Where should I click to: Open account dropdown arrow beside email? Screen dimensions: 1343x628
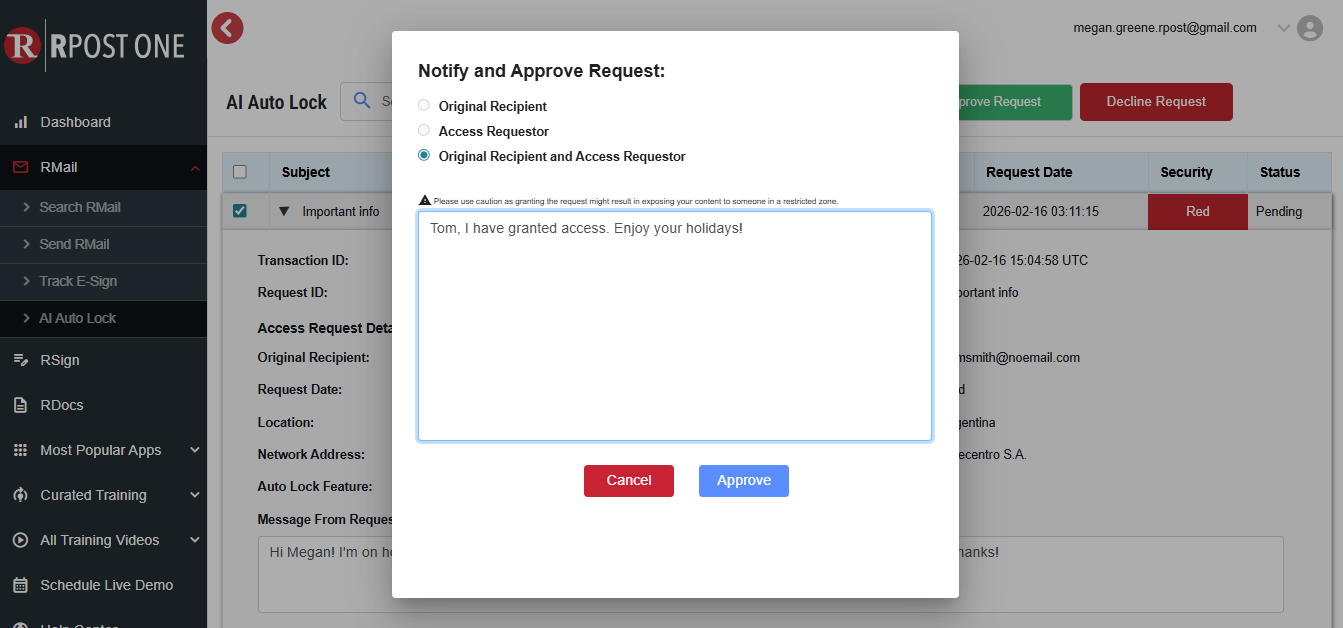point(1284,29)
